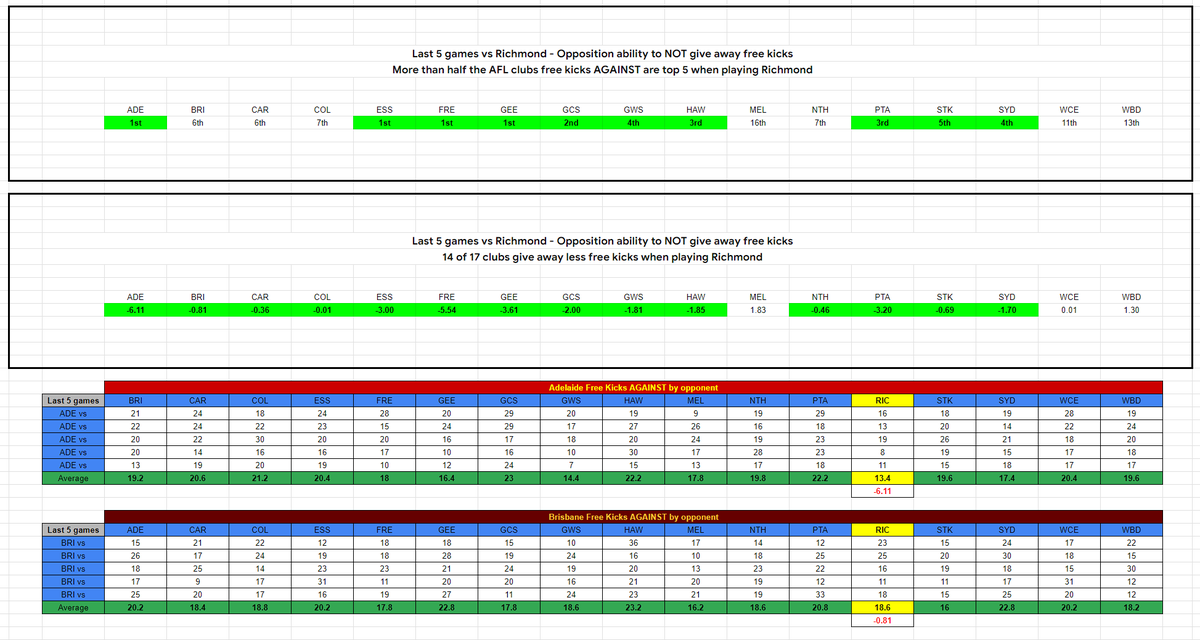Click the '1.83' value under MEL
The height and width of the screenshot is (640, 1200).
point(758,310)
